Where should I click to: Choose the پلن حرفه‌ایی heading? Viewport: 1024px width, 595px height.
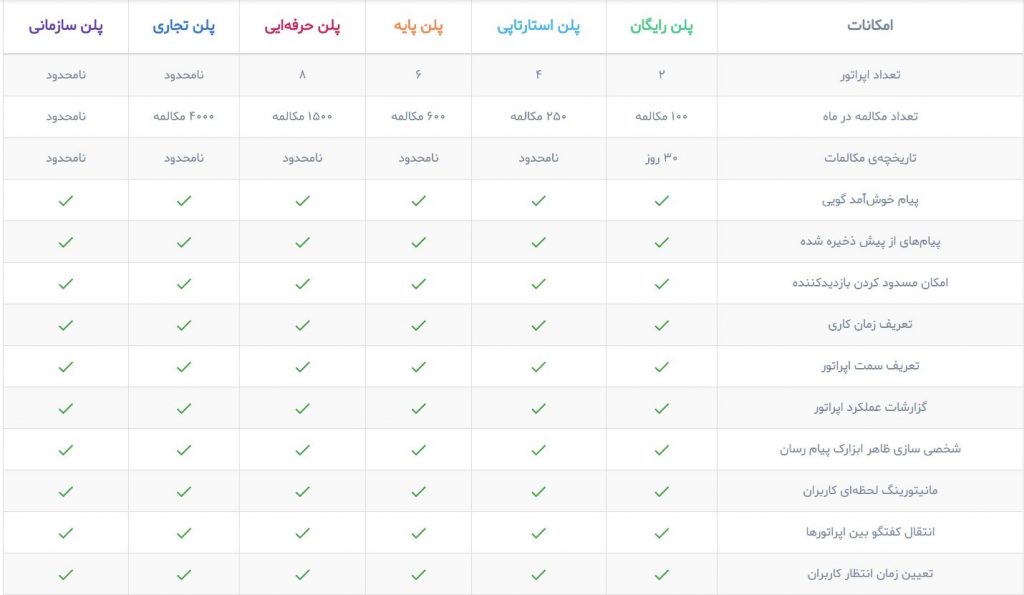pyautogui.click(x=302, y=26)
